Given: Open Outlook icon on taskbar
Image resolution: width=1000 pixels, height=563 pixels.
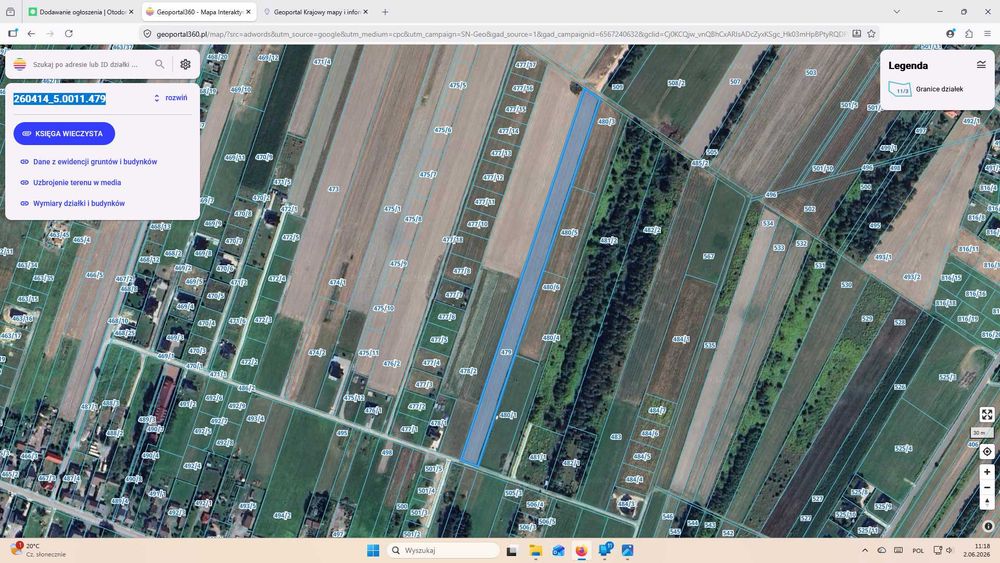Looking at the screenshot, I should (x=558, y=550).
